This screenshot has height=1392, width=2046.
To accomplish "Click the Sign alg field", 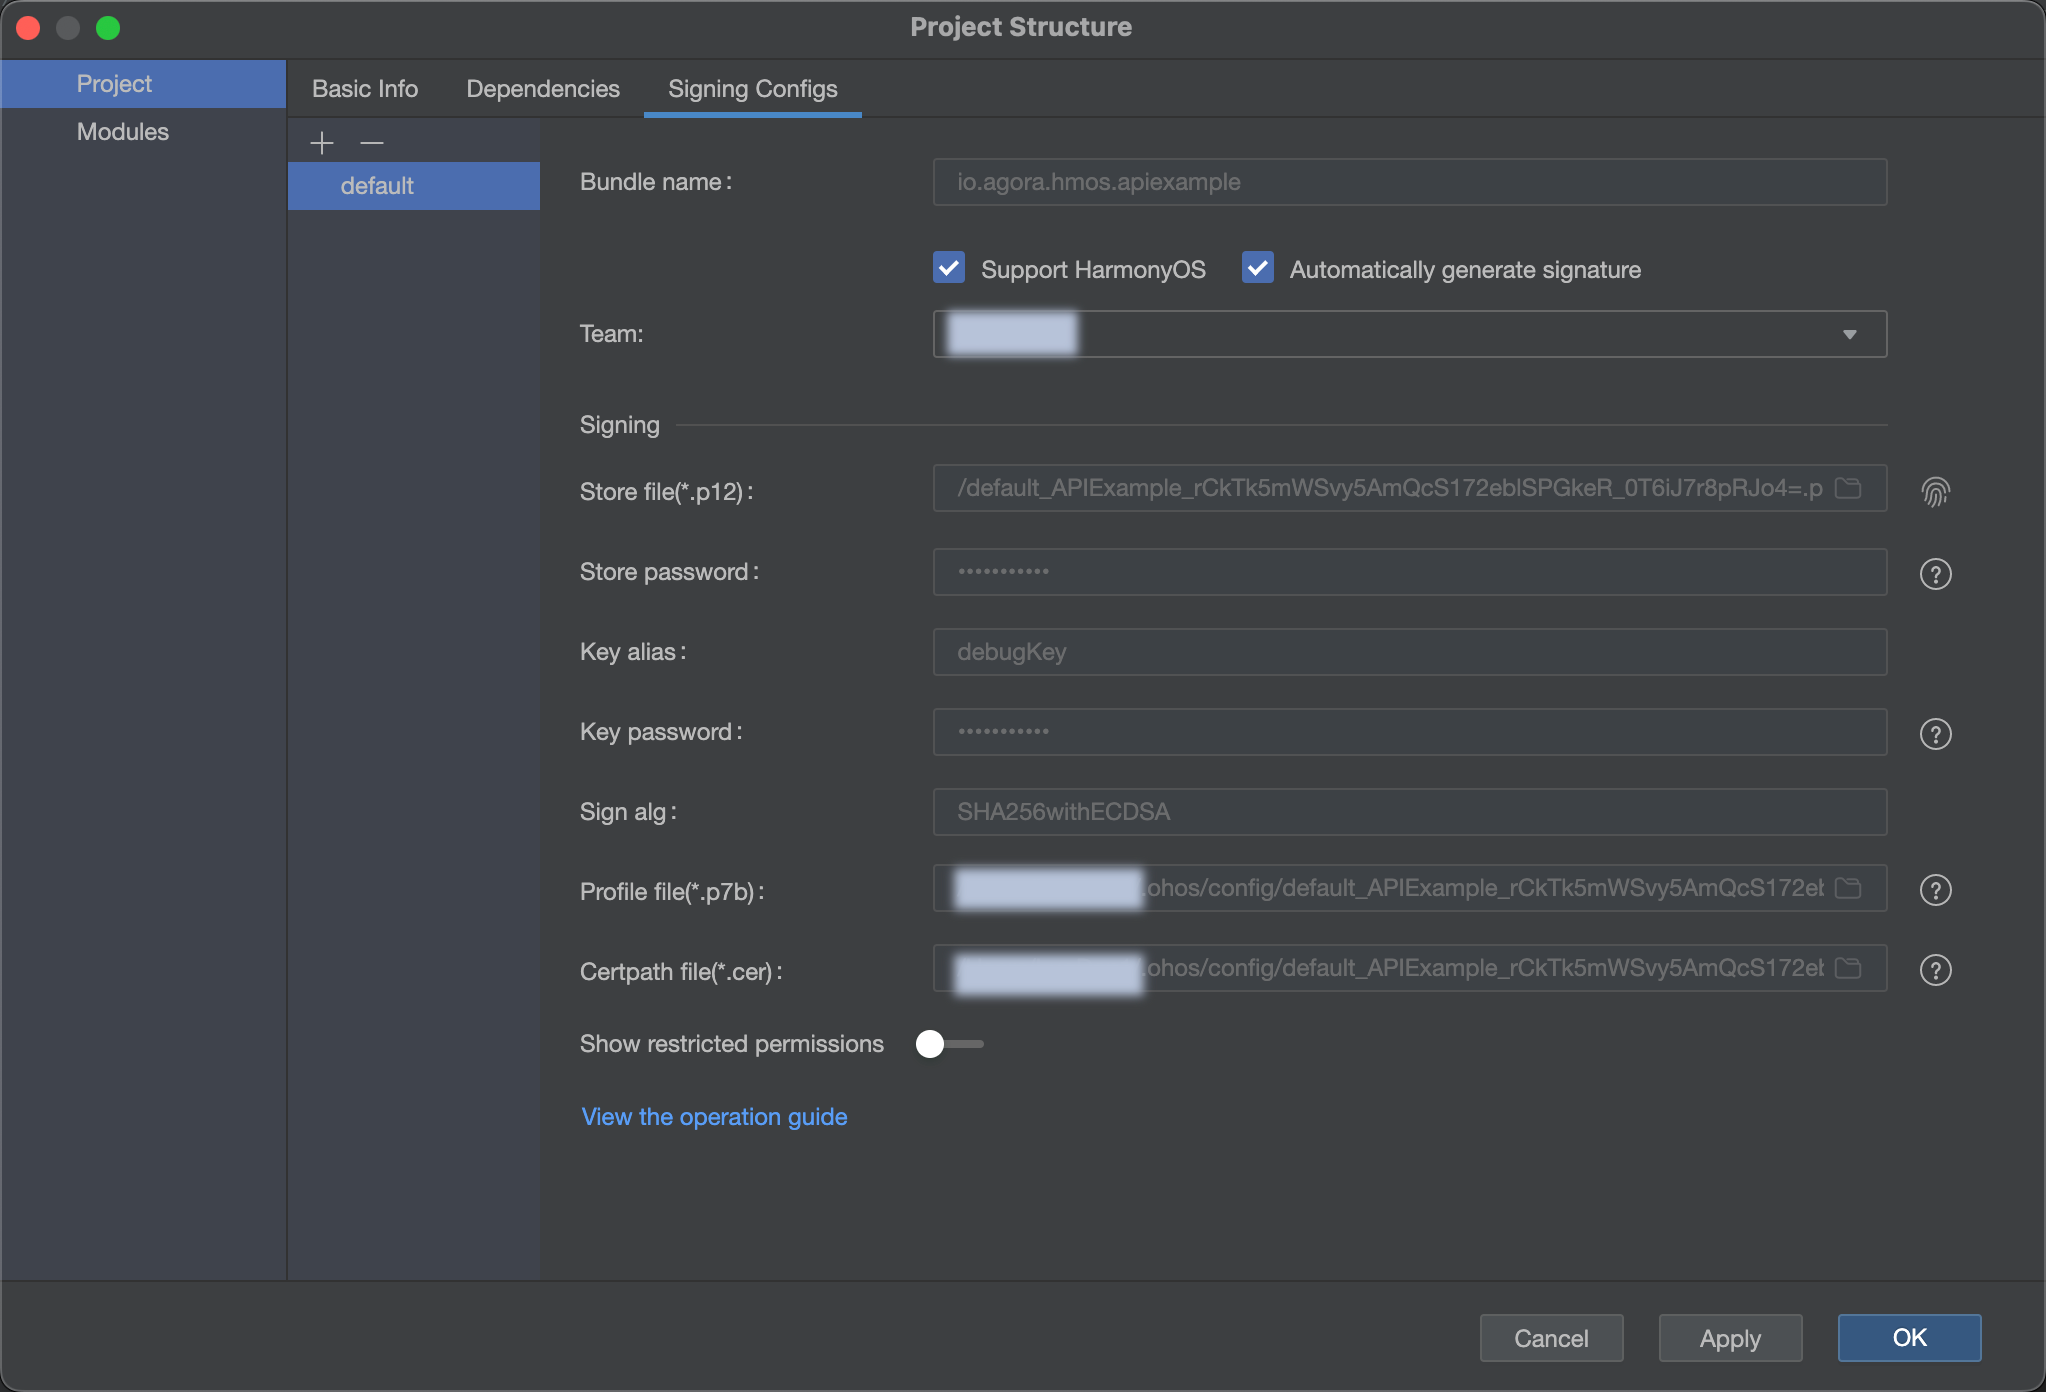I will click(x=1410, y=812).
